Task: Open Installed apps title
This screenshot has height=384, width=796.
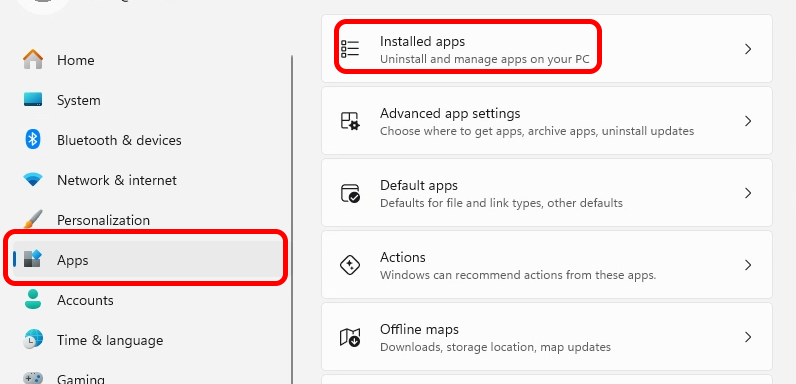Action: click(422, 41)
